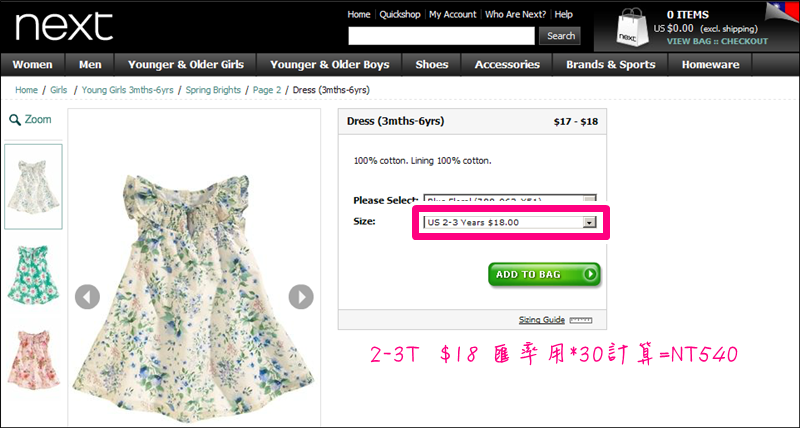
Task: Open Younger & Older Girls menu
Action: click(186, 65)
